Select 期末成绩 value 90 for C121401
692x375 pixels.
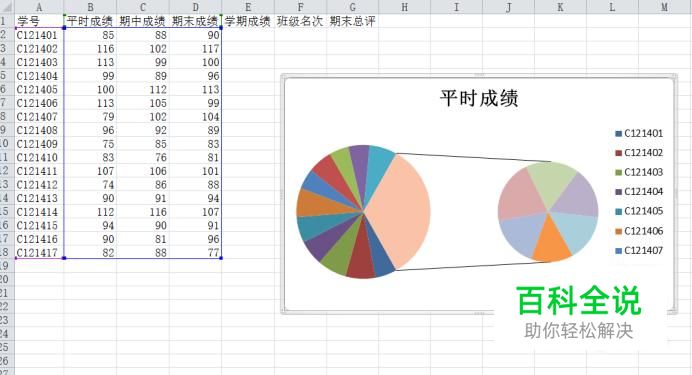click(x=195, y=35)
